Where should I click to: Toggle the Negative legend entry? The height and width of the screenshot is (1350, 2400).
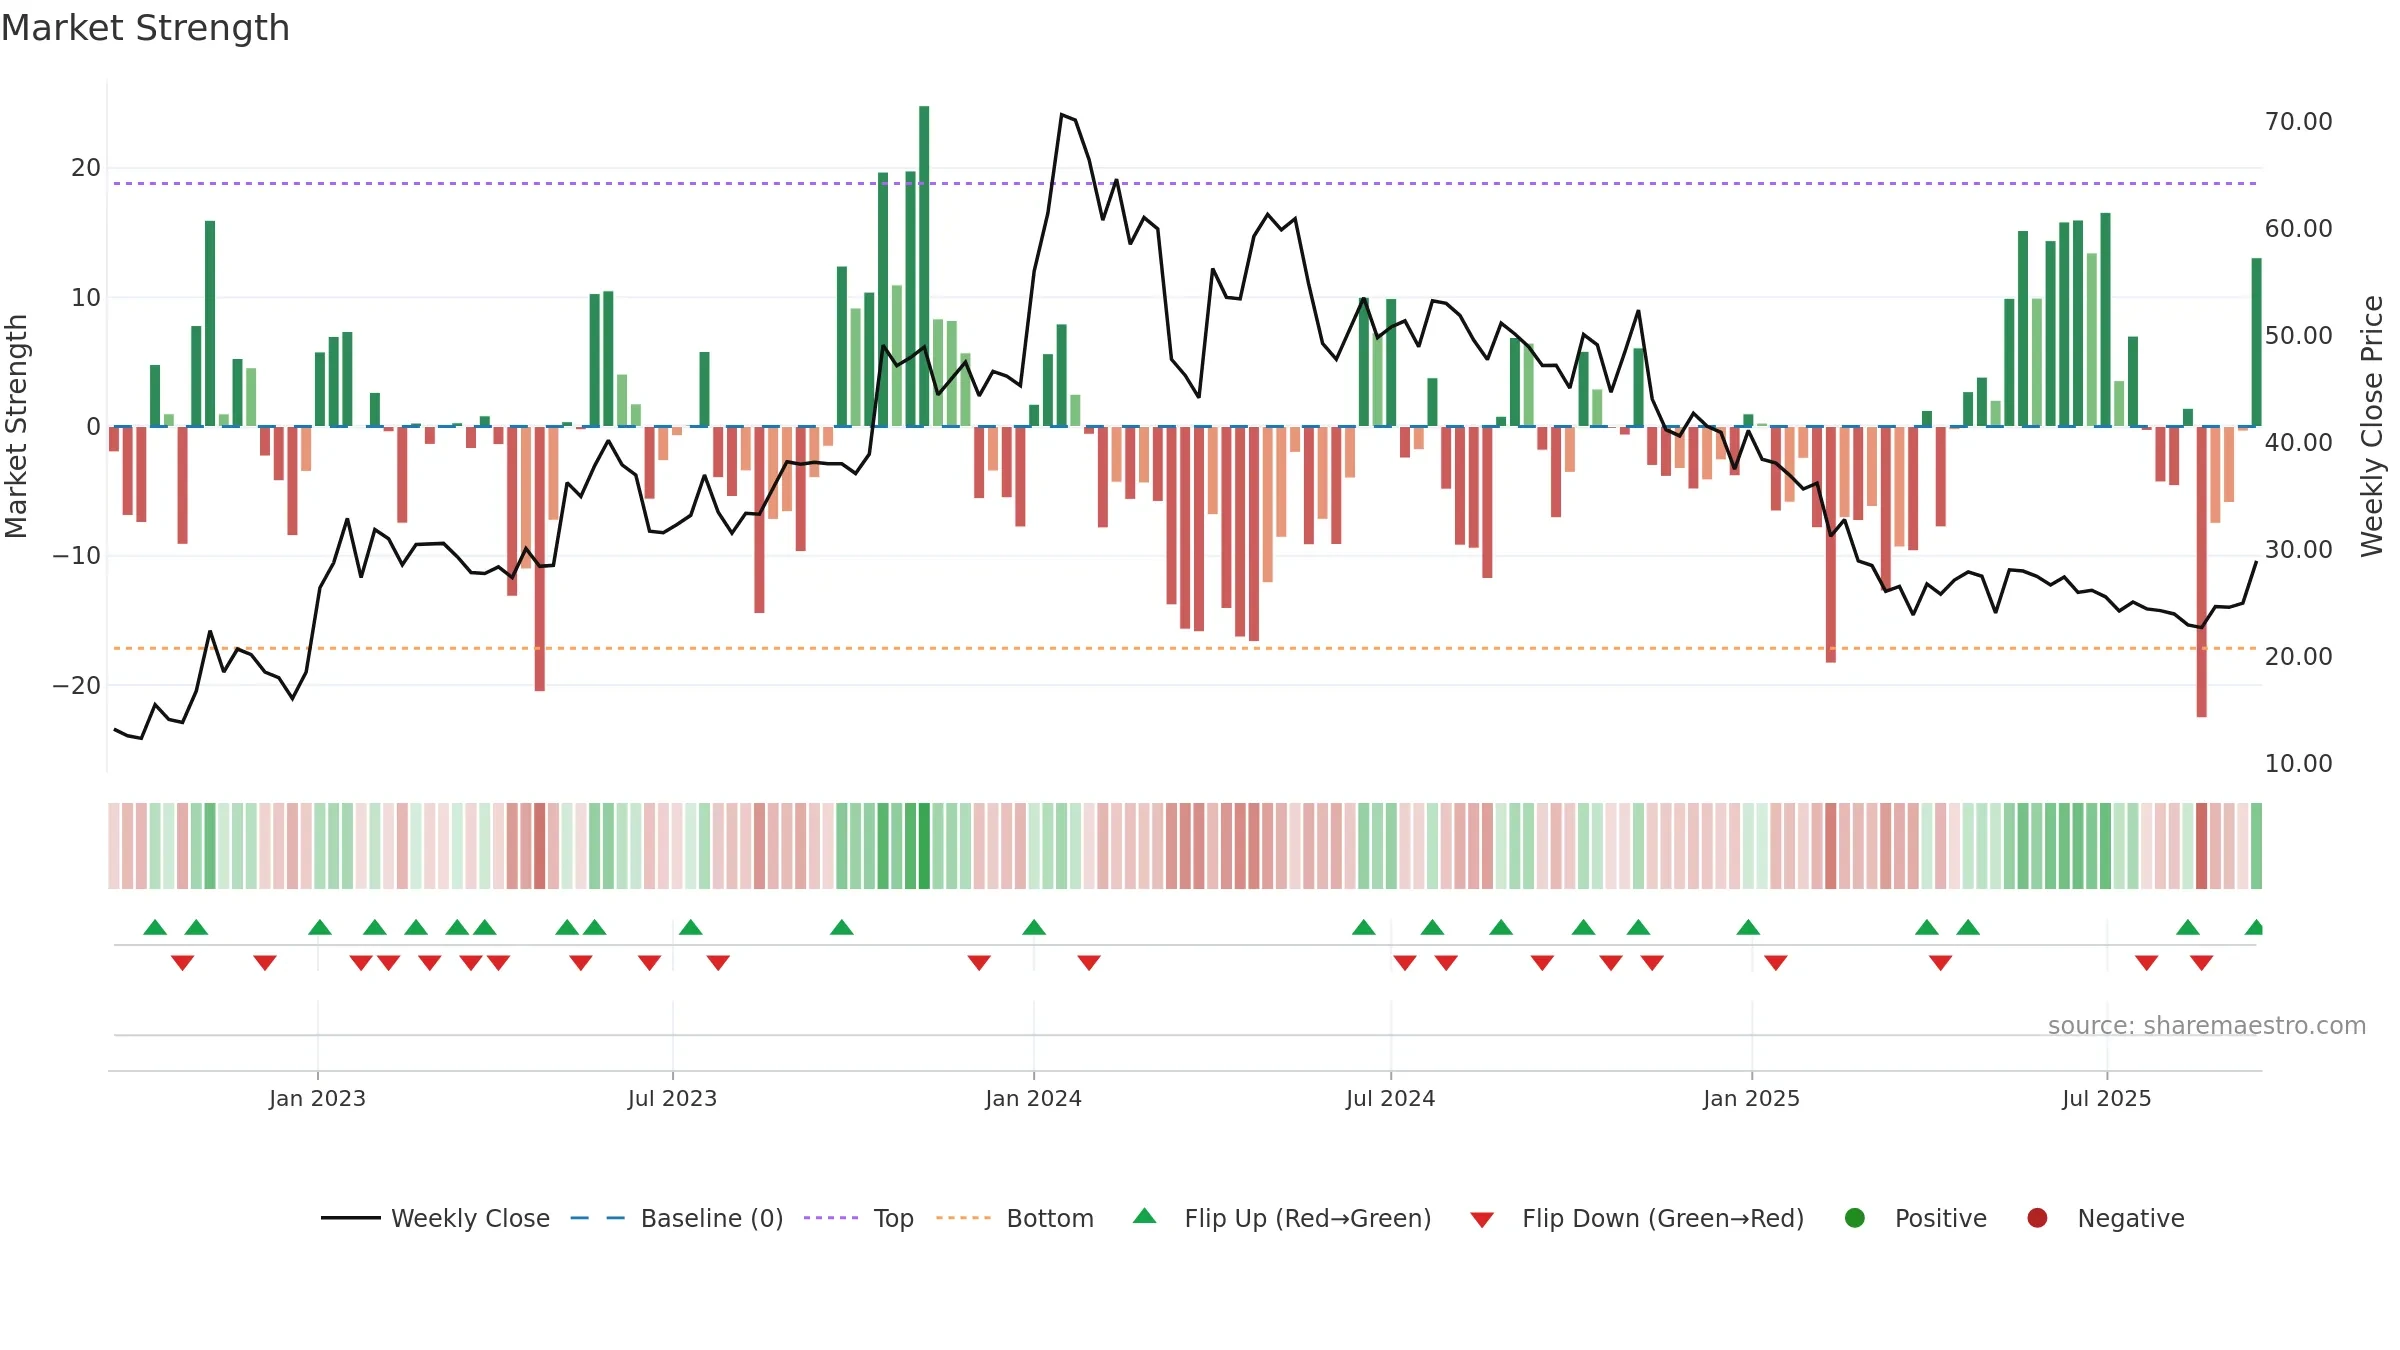point(2105,1218)
